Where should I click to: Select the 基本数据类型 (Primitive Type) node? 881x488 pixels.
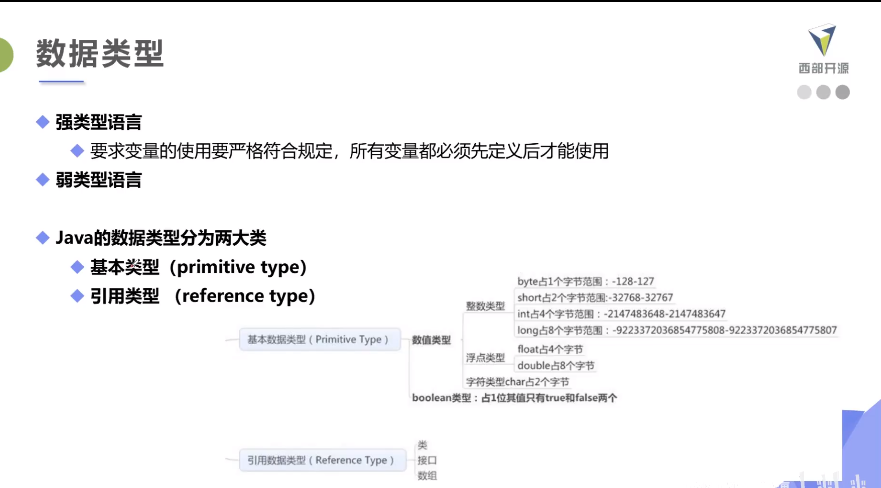point(320,339)
